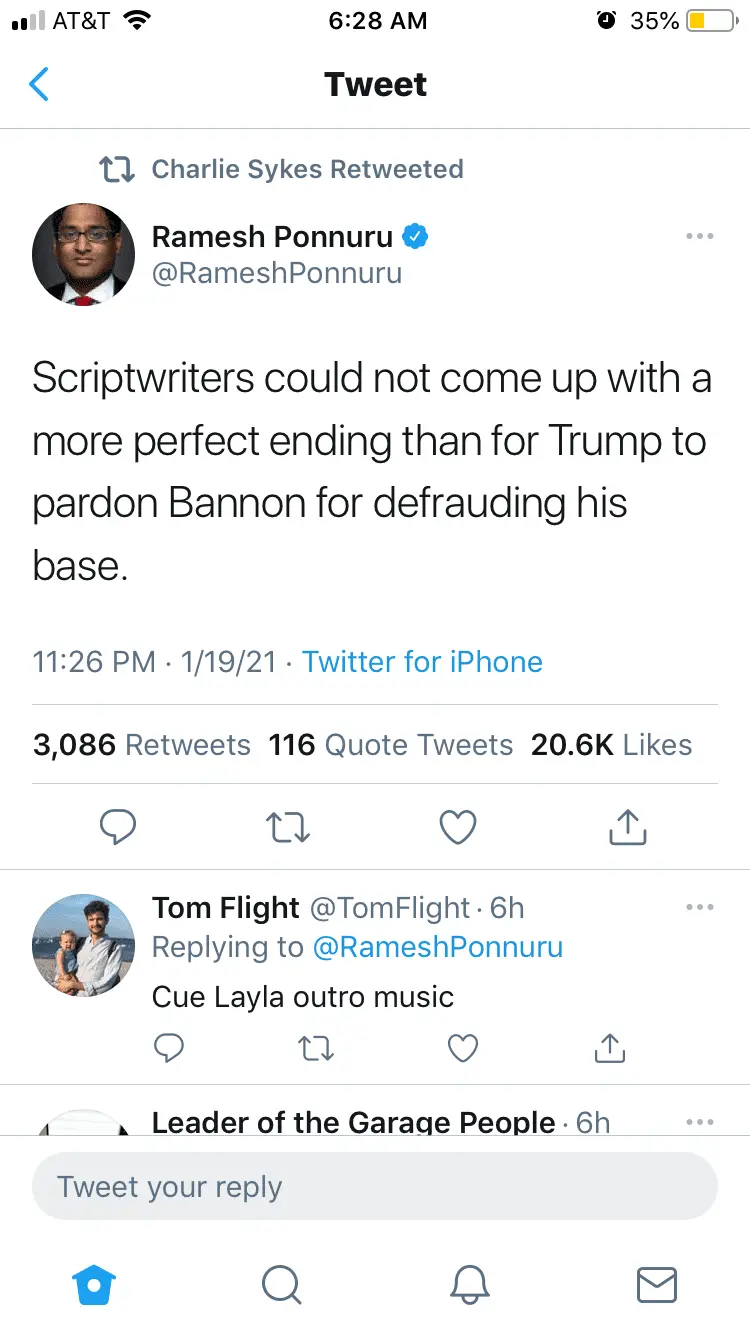View the 3,086 Retweets list

[142, 745]
